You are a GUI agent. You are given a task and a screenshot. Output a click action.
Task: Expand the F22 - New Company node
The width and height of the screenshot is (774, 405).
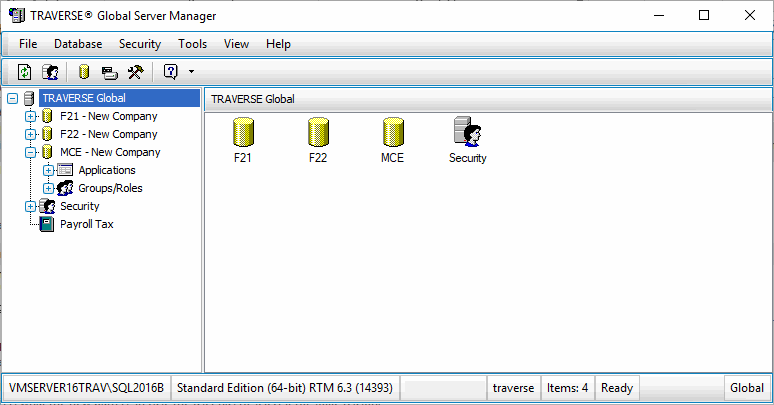click(31, 134)
